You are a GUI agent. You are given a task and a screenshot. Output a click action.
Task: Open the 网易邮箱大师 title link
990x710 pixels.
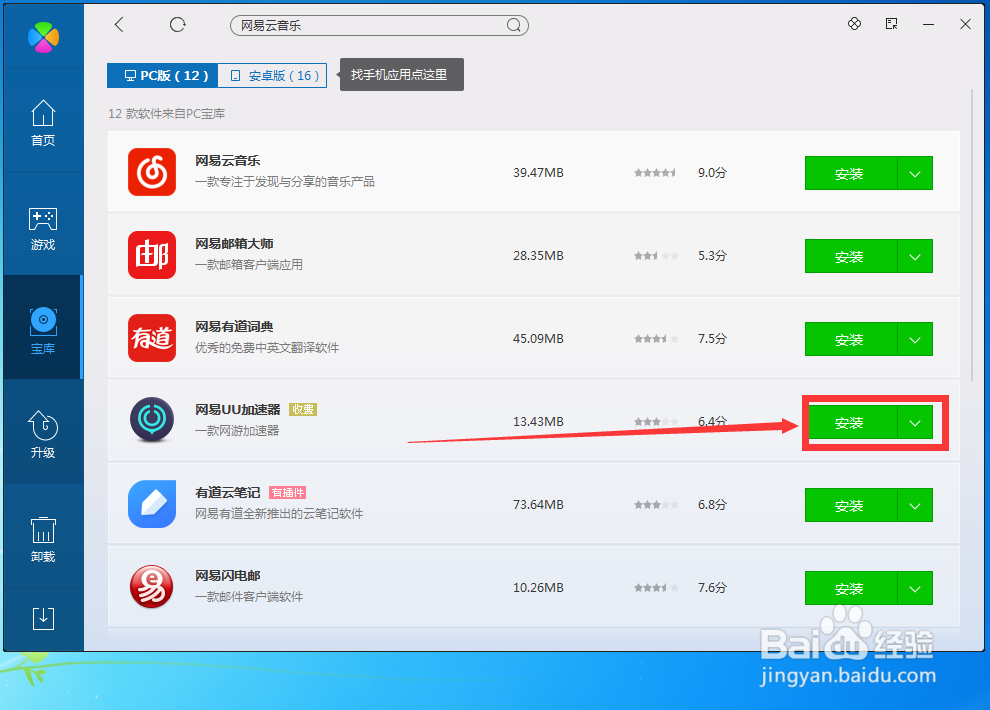[x=234, y=244]
